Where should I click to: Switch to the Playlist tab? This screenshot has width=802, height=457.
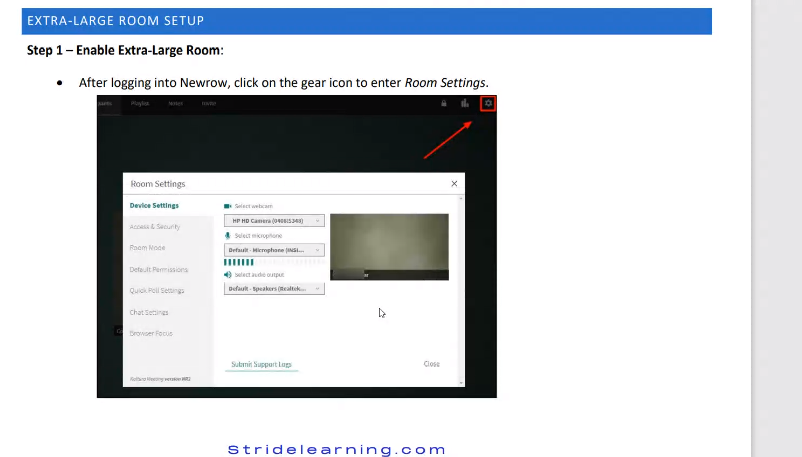coord(140,103)
